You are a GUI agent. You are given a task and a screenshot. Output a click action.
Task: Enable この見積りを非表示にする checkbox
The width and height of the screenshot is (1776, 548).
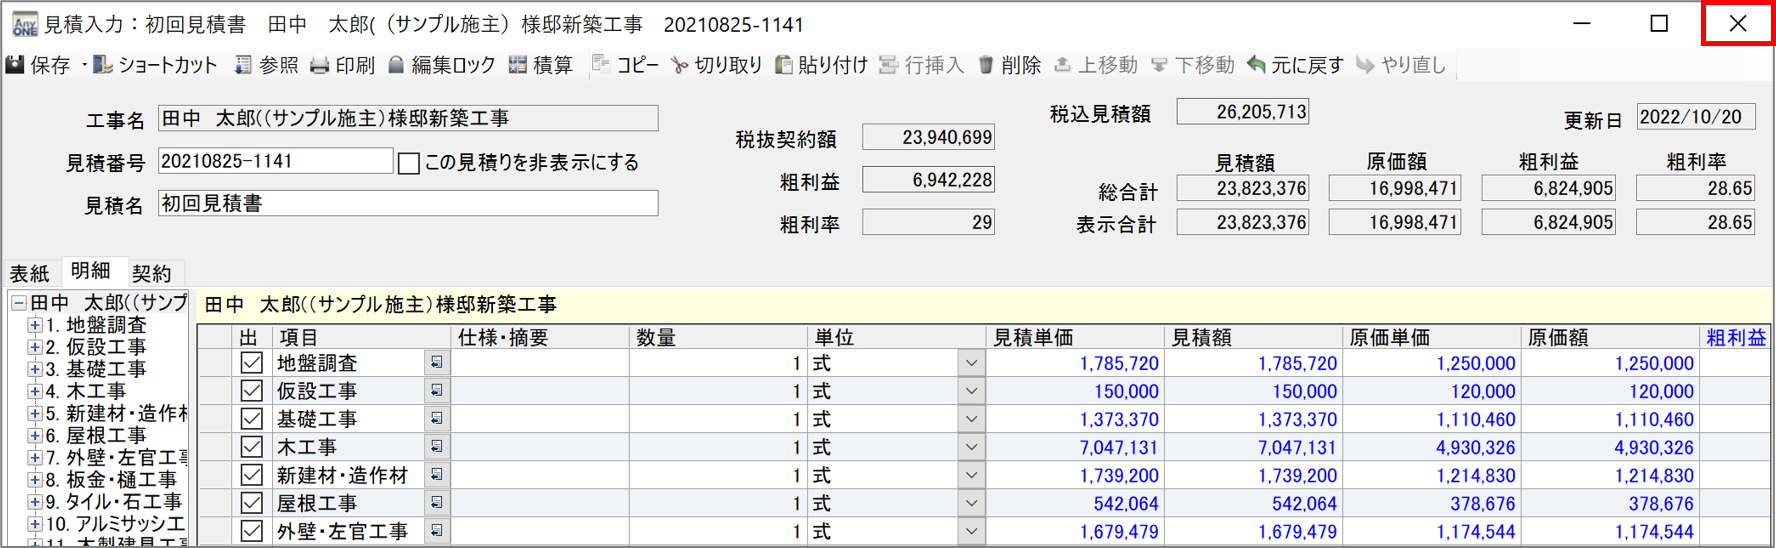click(409, 163)
